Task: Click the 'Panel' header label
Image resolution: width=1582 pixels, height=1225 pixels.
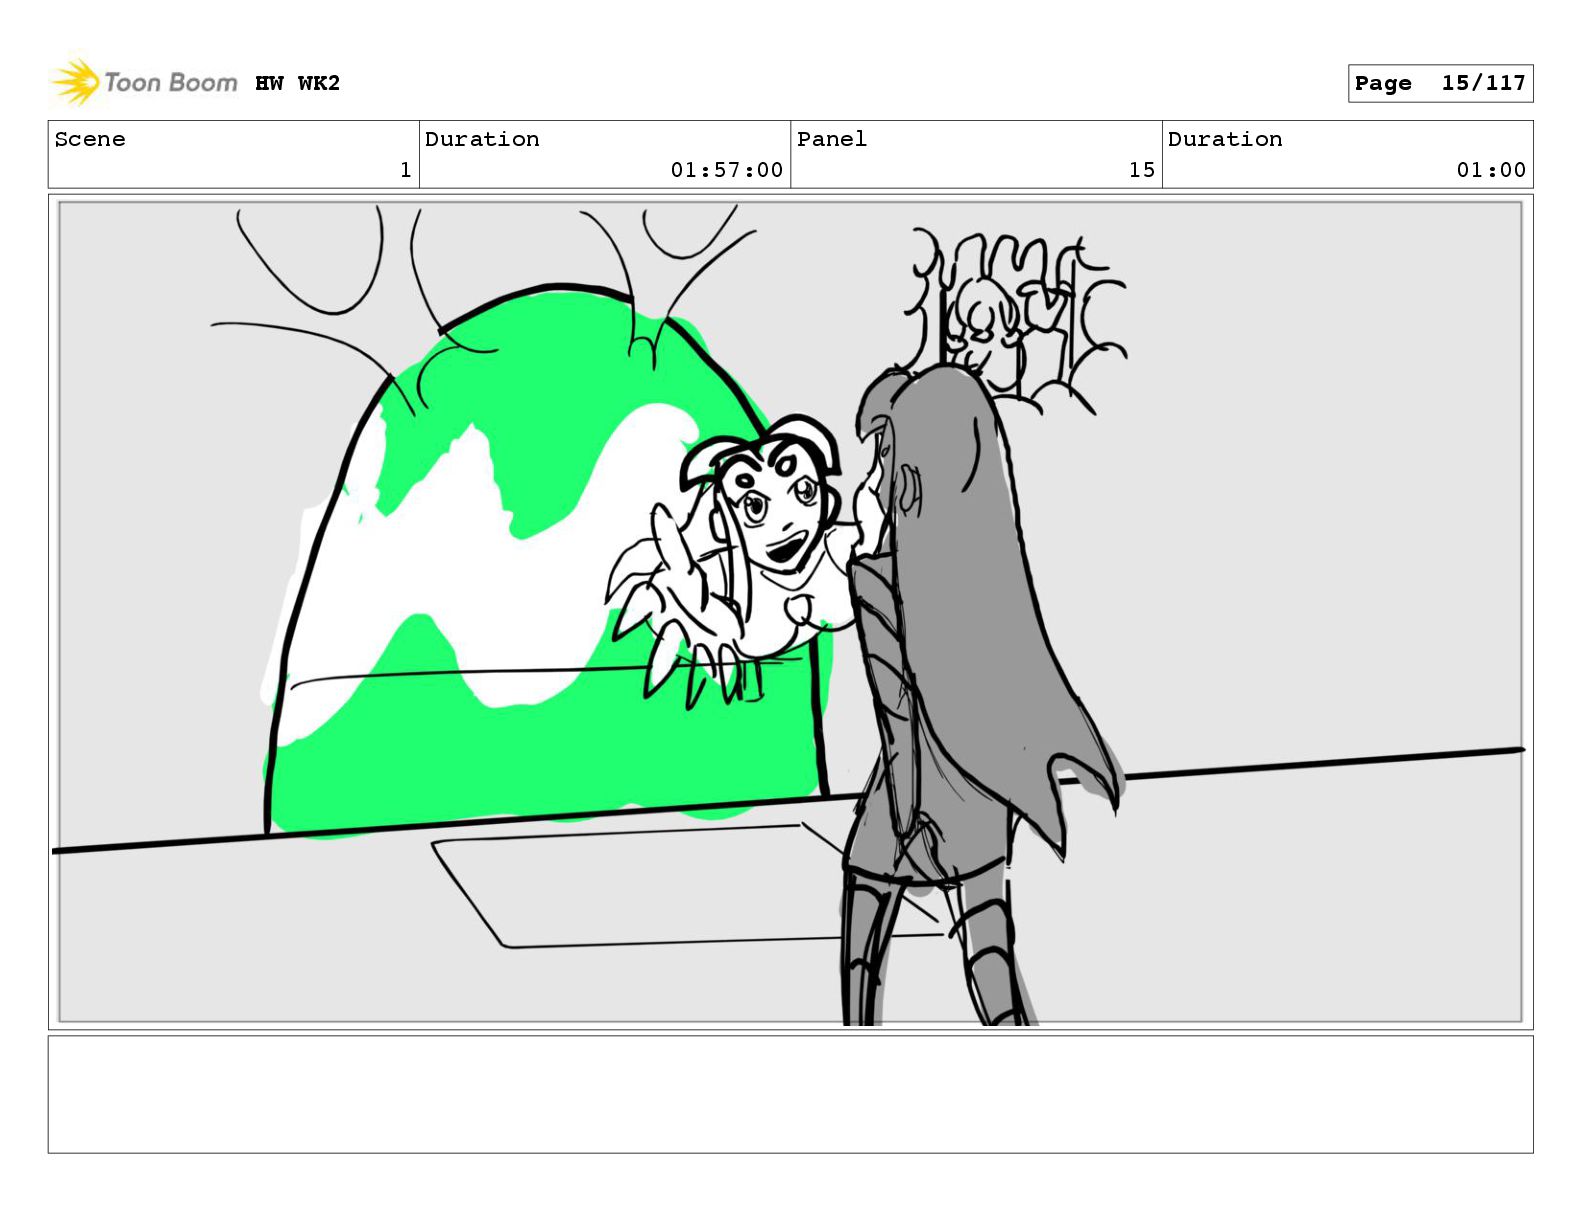Action: coord(832,139)
